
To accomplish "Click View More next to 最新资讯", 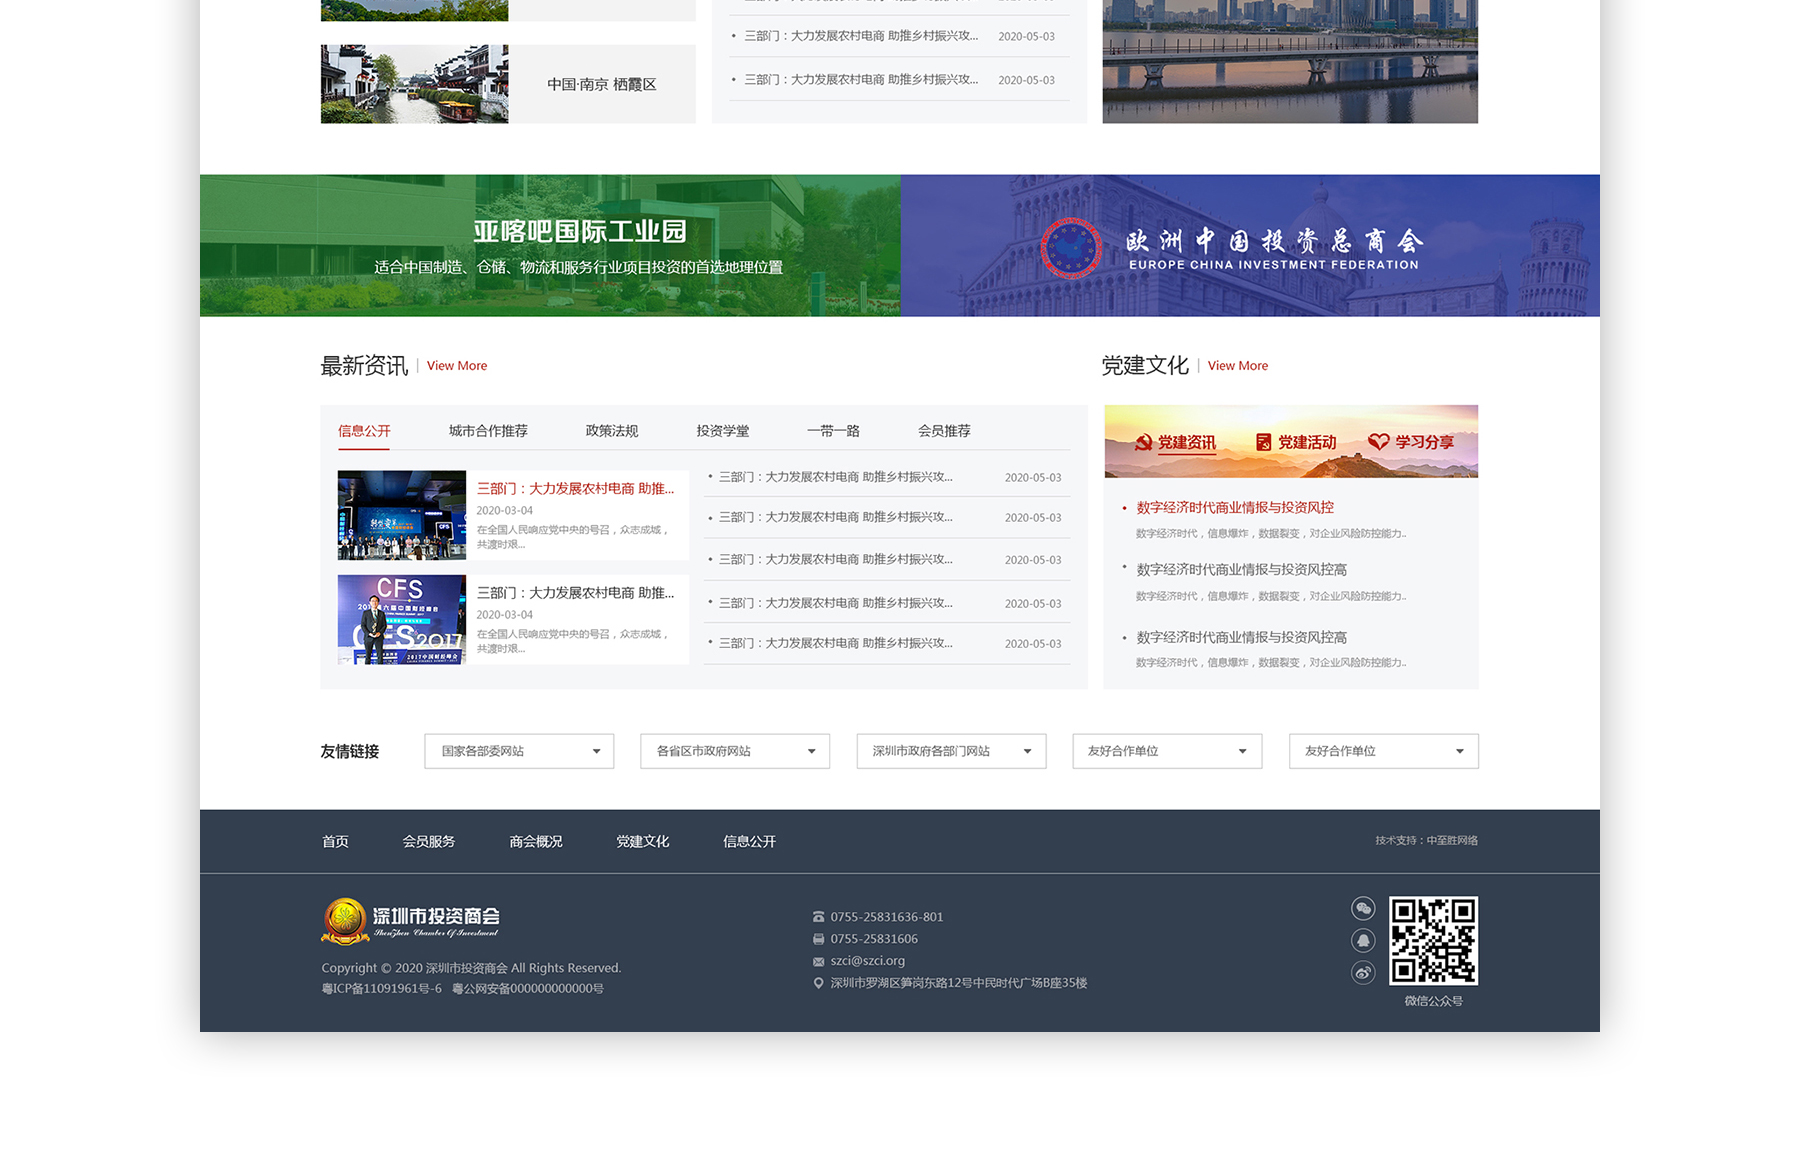I will [457, 366].
